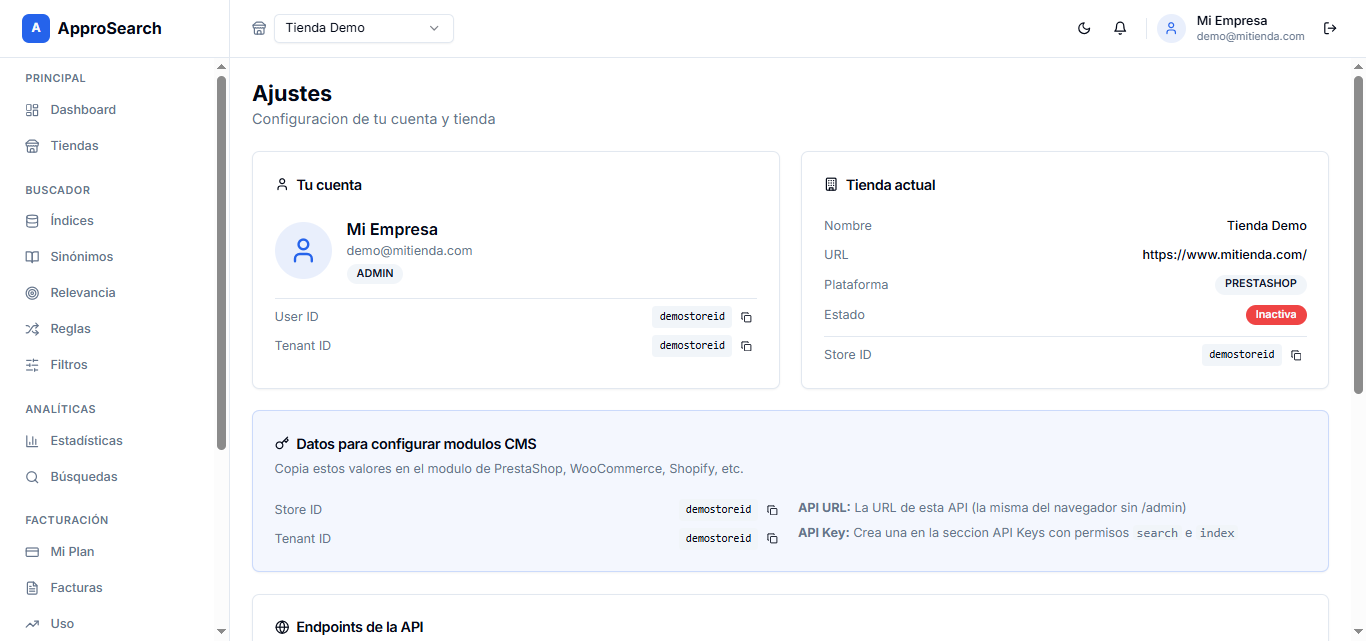Copy Tenant ID in Tu cuenta card
Viewport: 1366px width, 641px height.
746,346
